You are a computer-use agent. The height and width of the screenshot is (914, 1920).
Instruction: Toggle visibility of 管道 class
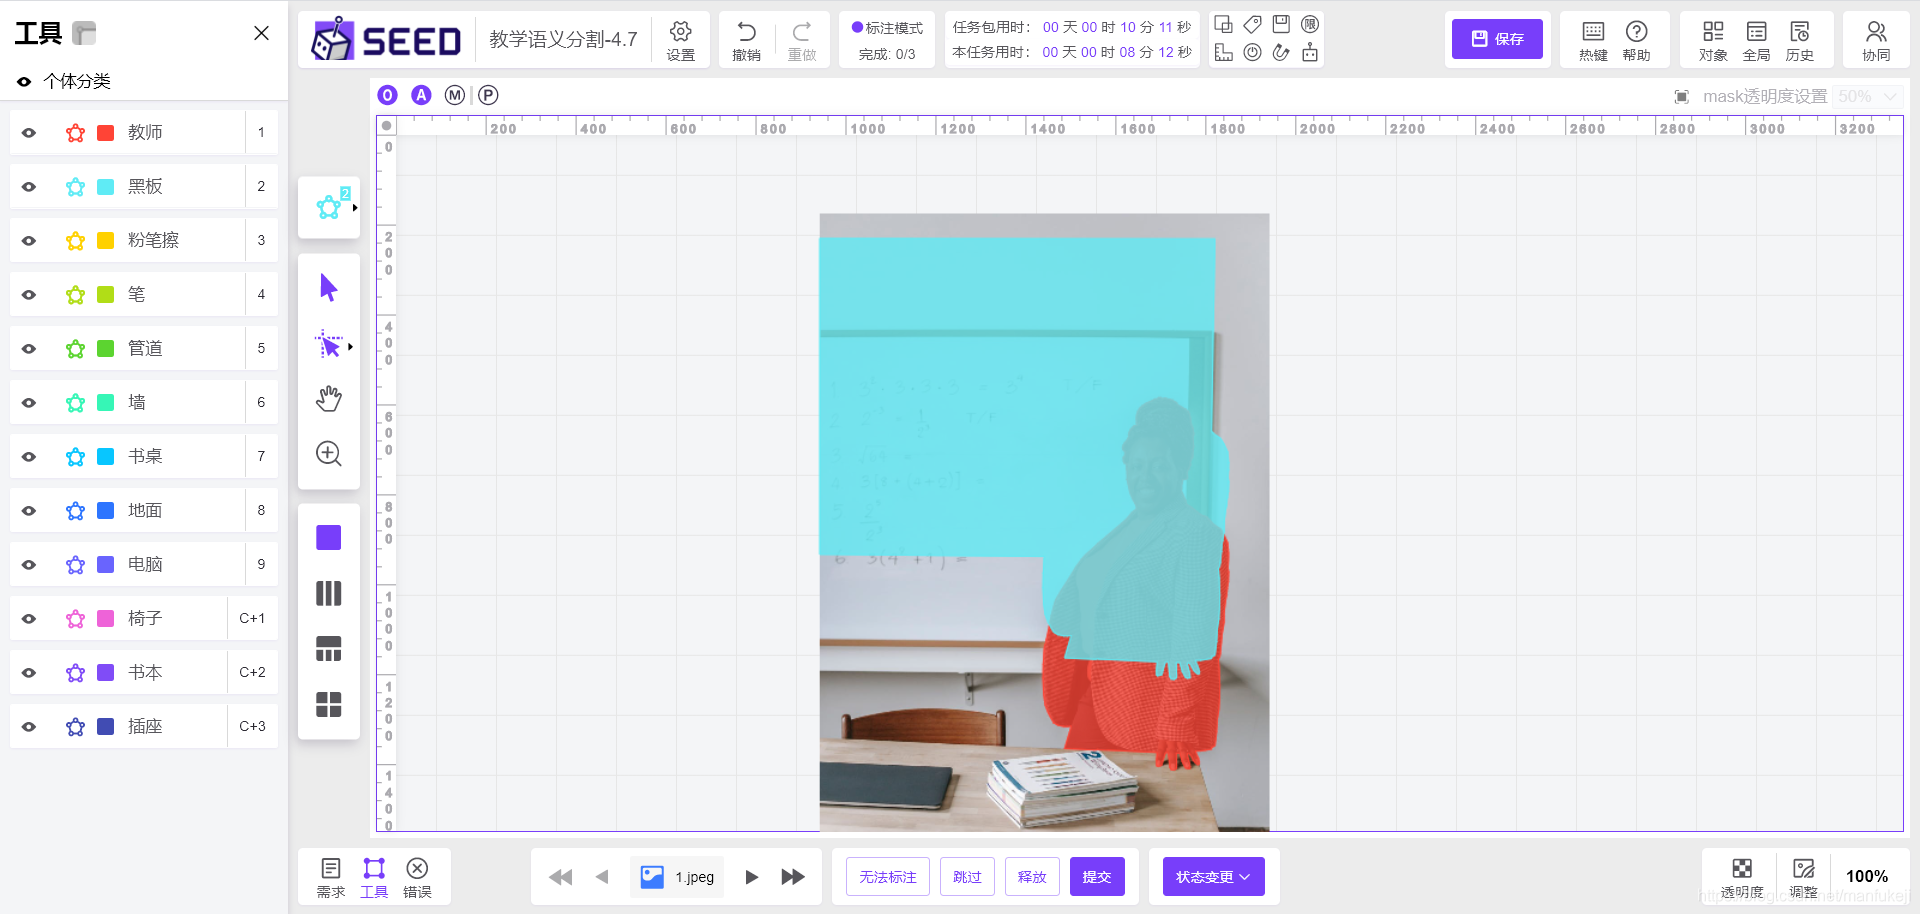click(29, 349)
